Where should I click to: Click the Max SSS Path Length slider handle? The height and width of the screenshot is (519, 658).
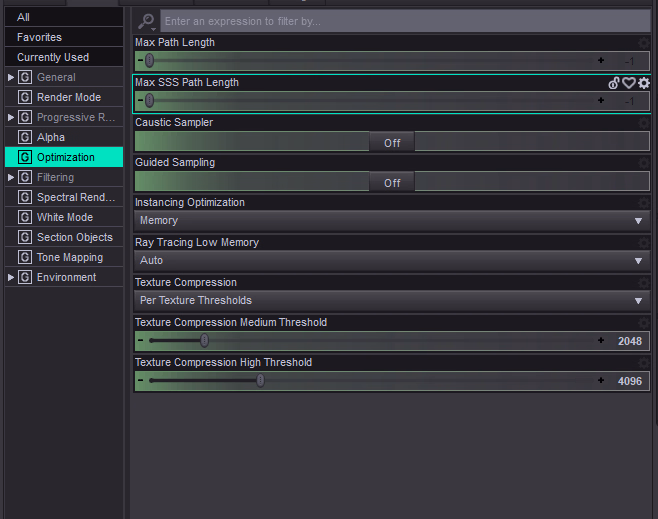pyautogui.click(x=149, y=100)
